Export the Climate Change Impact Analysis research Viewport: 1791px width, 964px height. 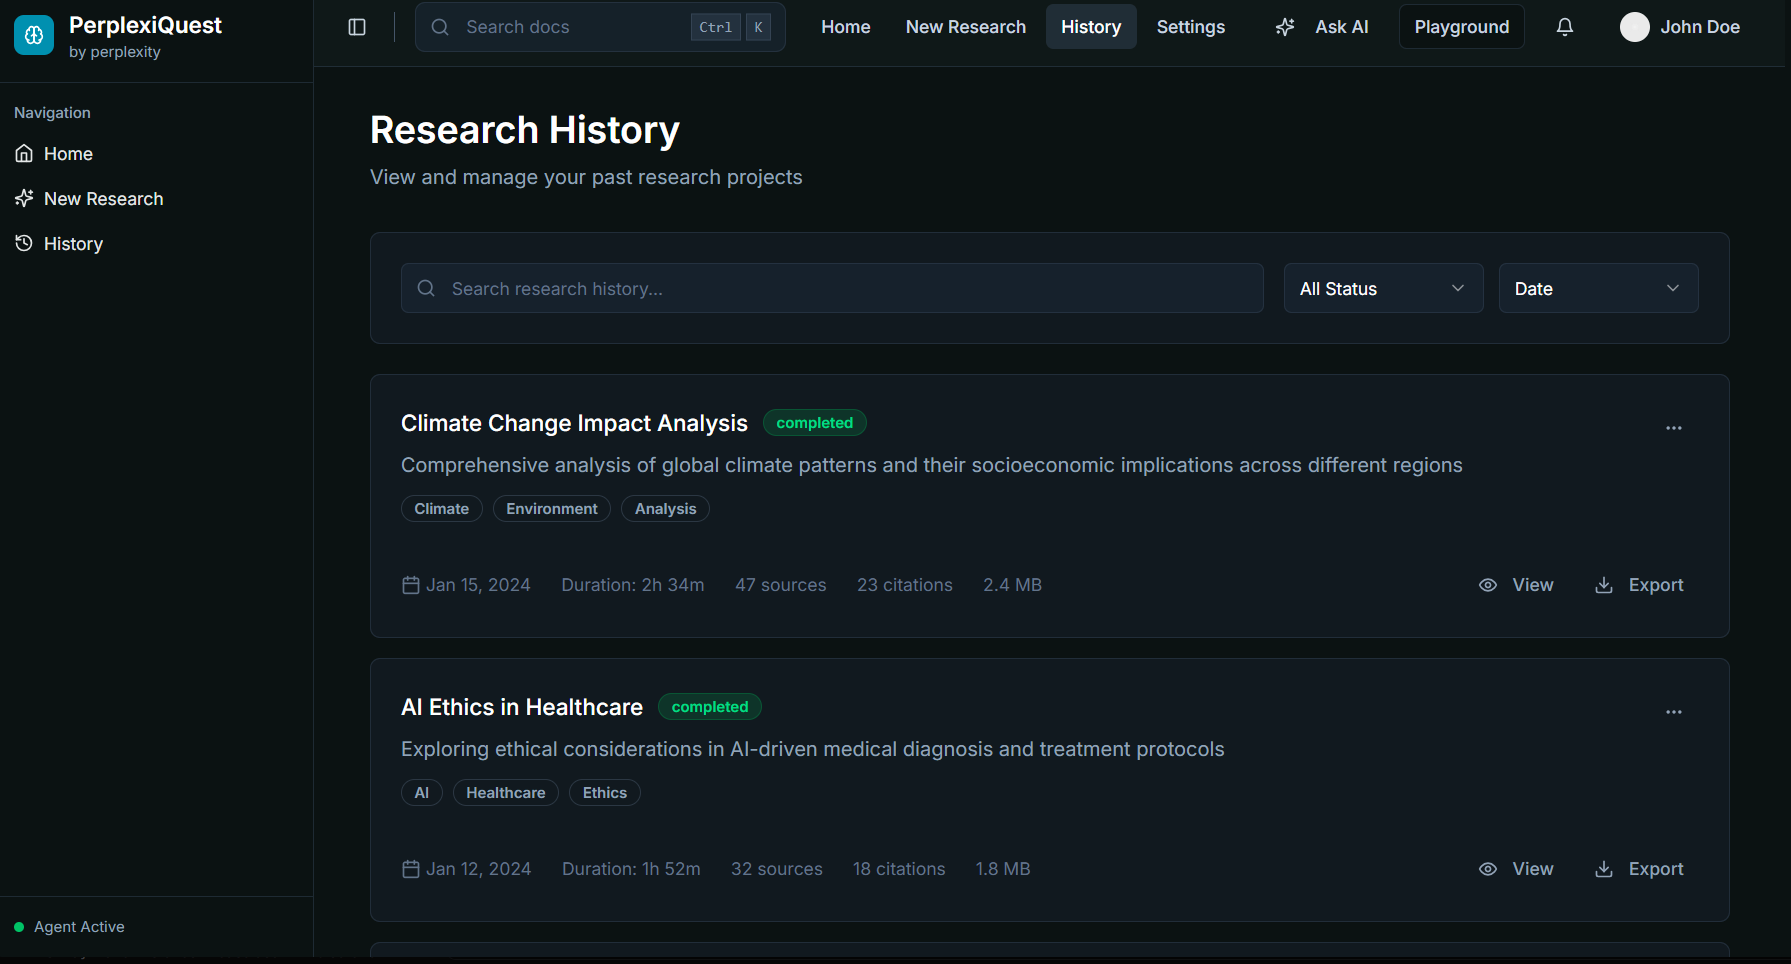[1639, 585]
